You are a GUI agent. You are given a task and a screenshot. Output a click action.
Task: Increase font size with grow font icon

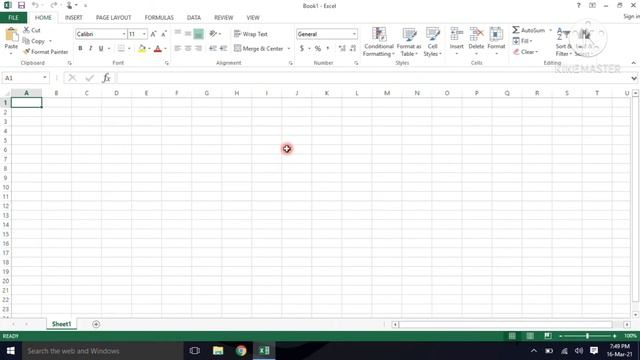(x=153, y=34)
